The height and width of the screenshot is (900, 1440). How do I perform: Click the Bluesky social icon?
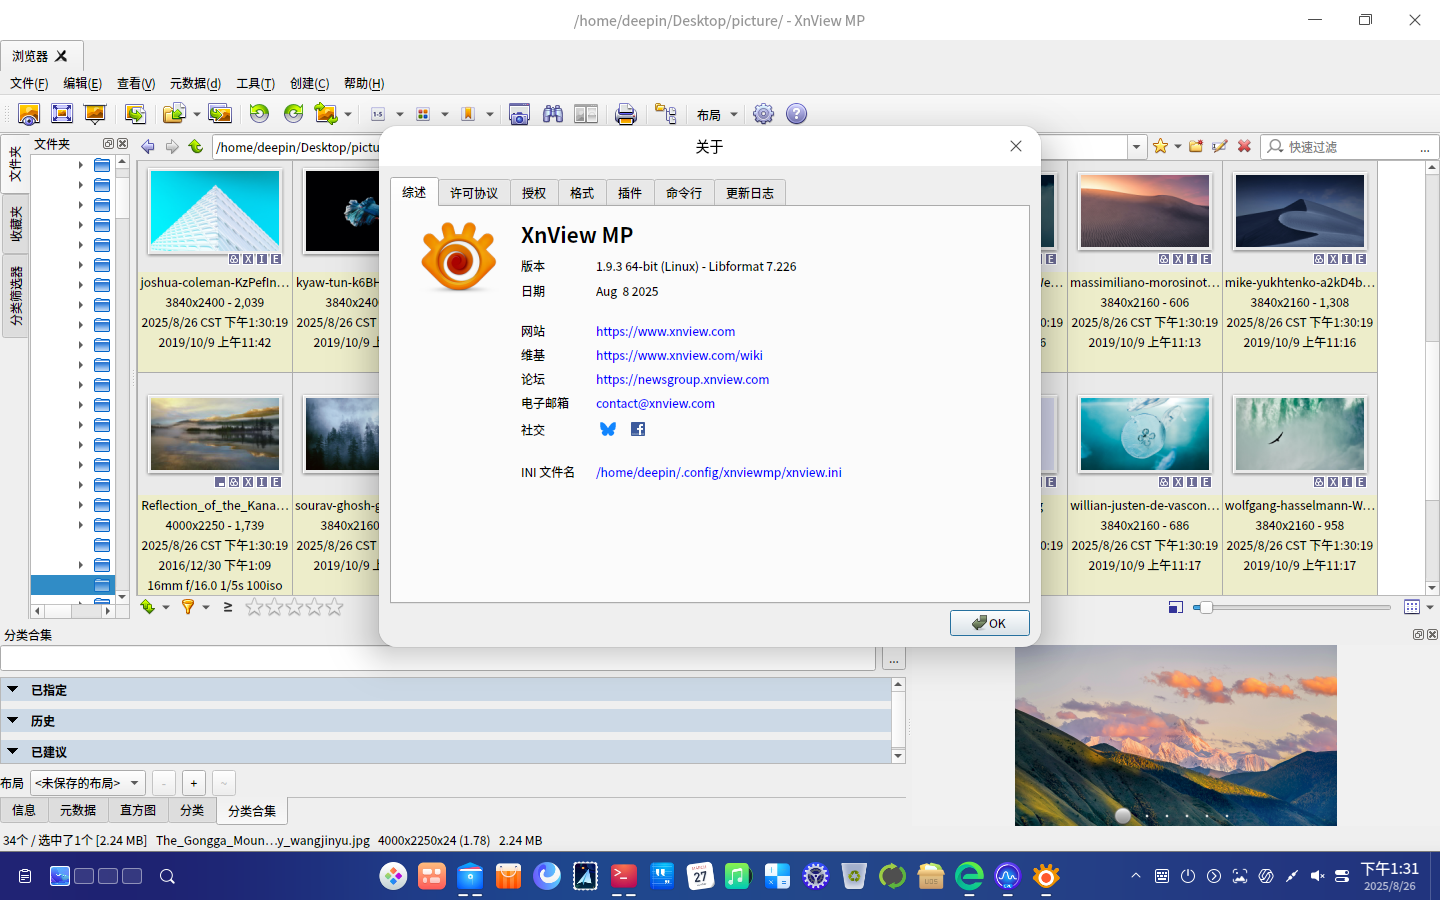[x=607, y=429]
